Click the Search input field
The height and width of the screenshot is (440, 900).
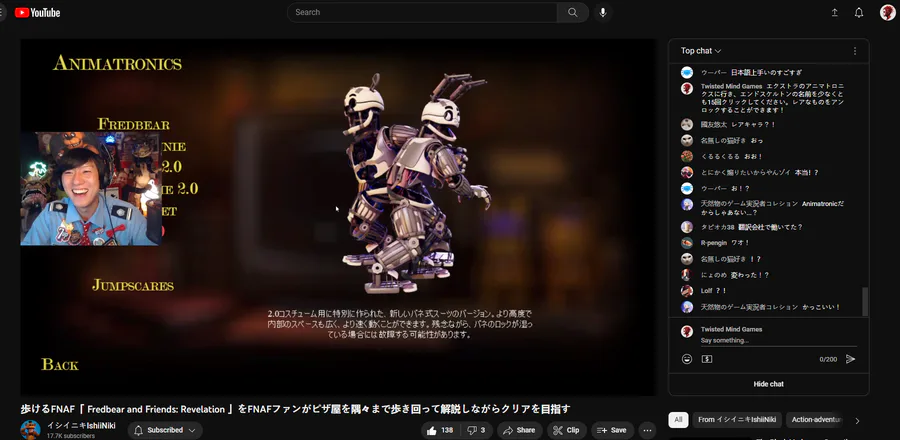point(422,12)
